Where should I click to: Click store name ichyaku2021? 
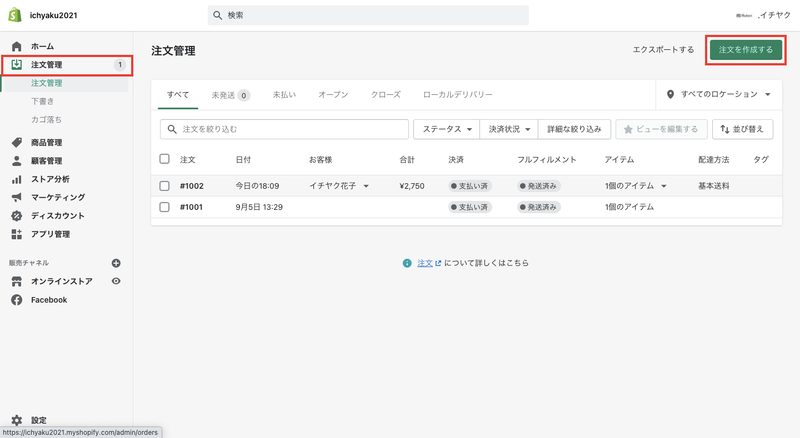tap(54, 15)
